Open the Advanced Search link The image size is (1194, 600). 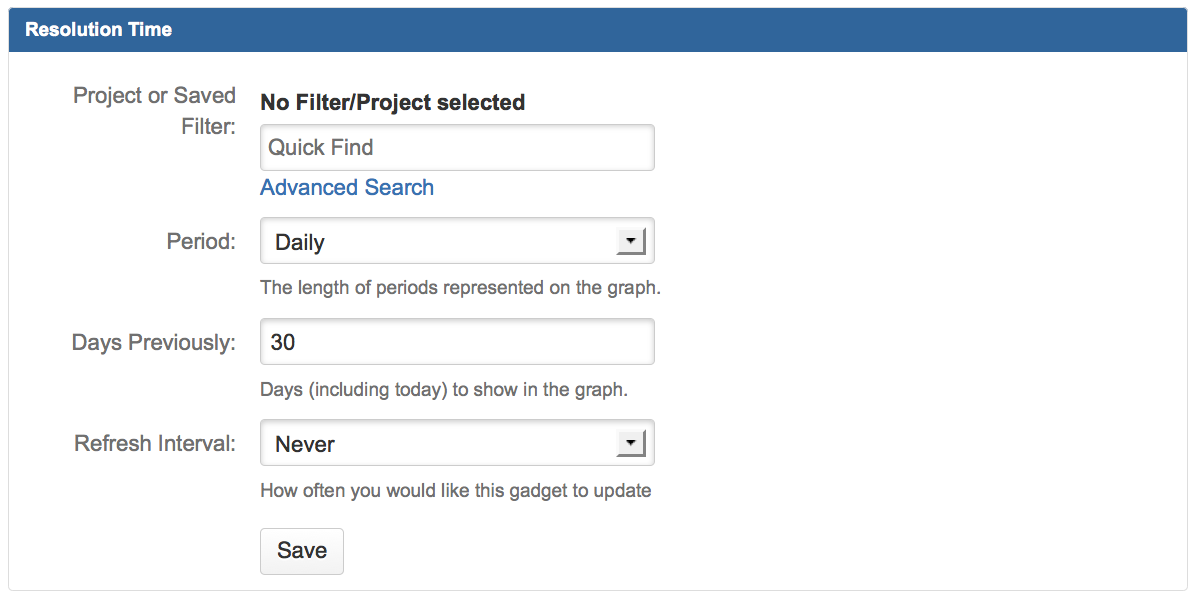(347, 188)
